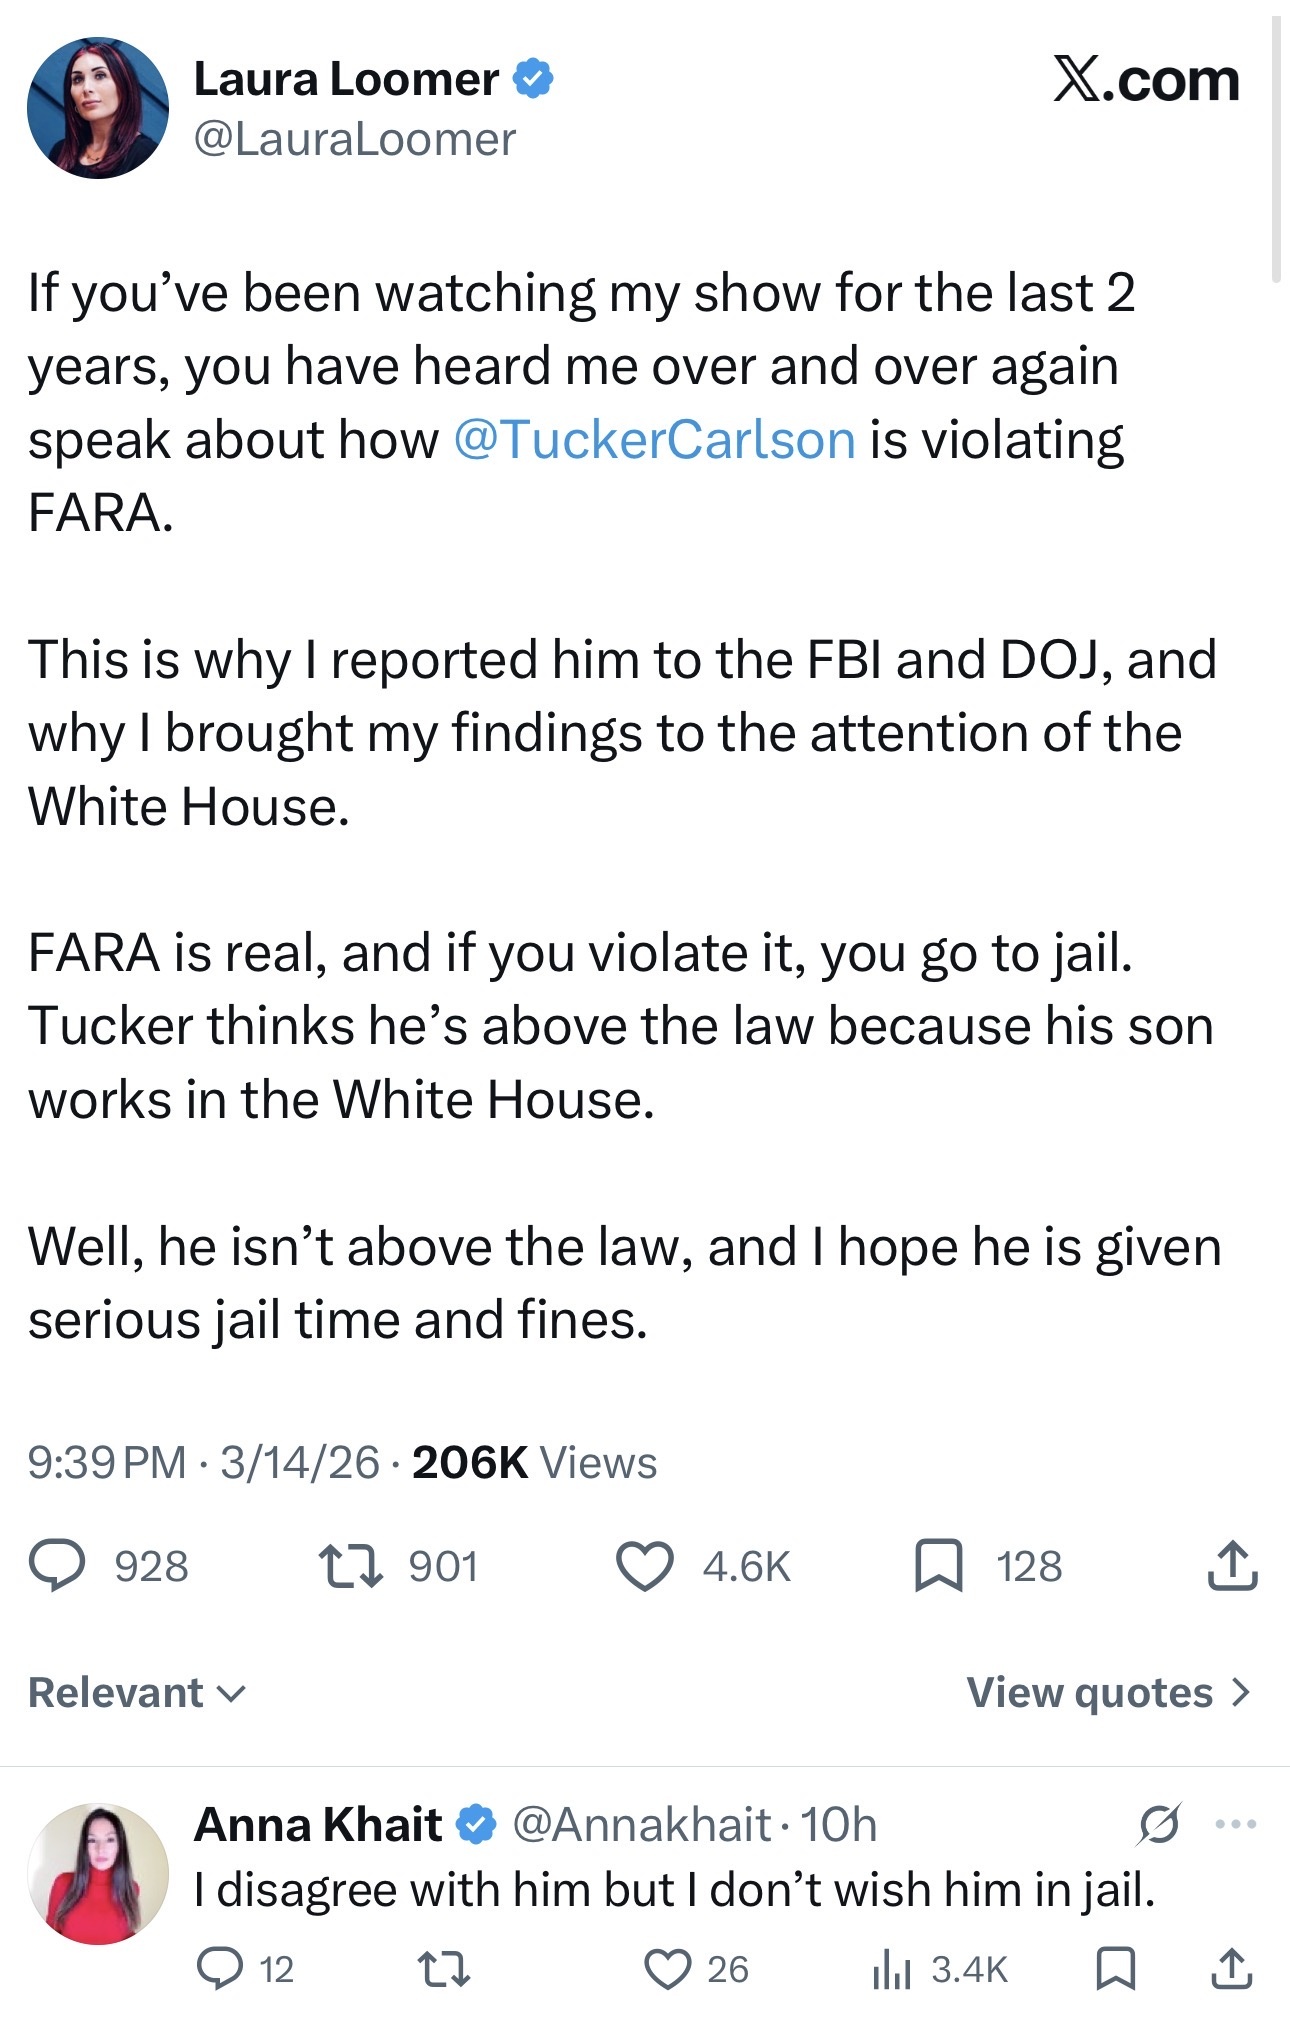Click the Grok icon on Anna's reply
Viewport: 1290px width, 2032px height.
[1160, 1824]
